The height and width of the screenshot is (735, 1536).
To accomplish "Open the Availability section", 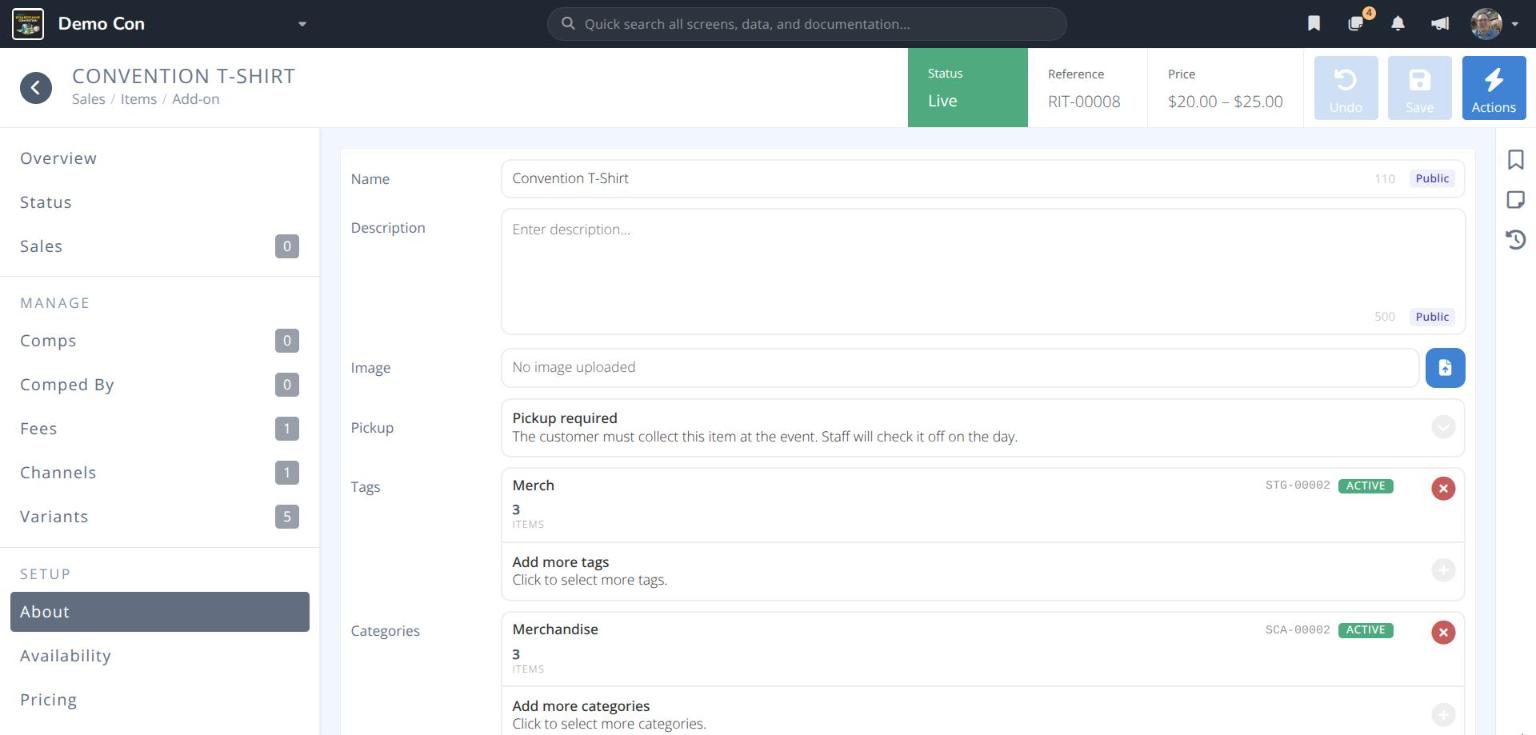I will click(160, 656).
